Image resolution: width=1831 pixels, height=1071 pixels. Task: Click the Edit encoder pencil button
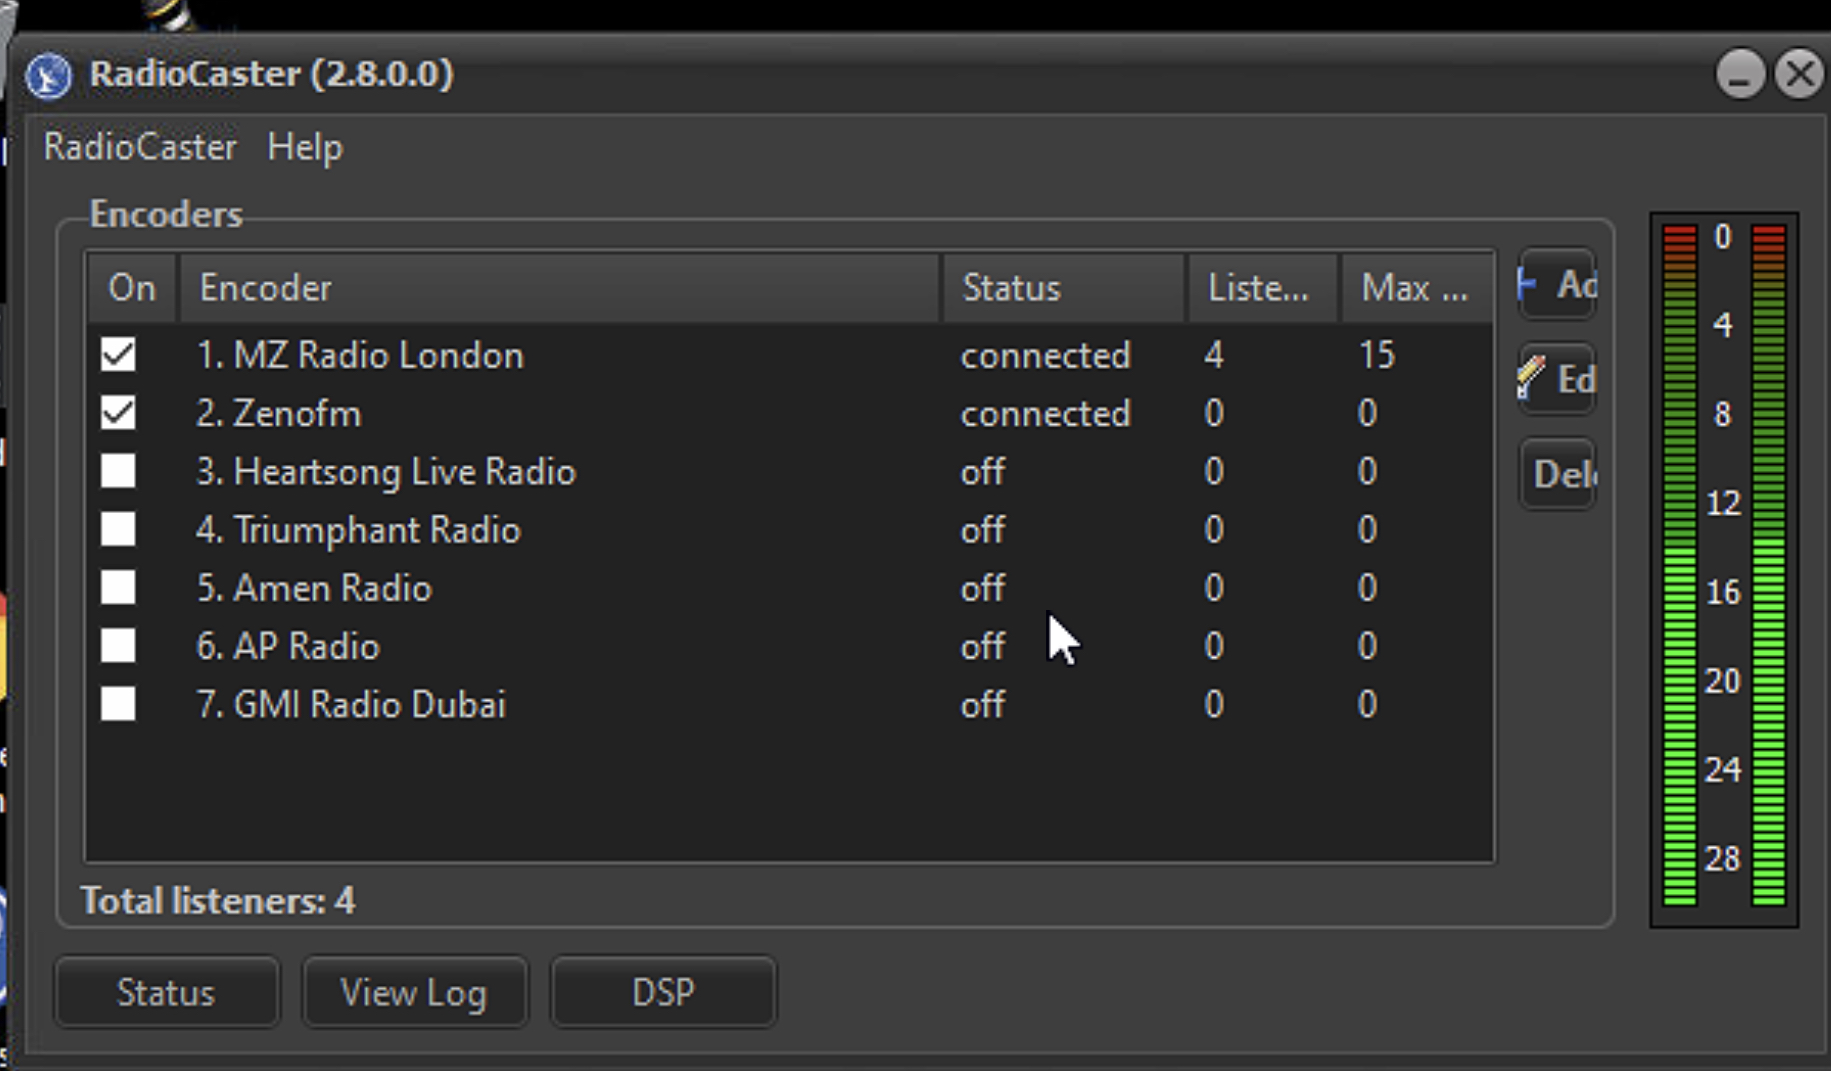tap(1556, 379)
